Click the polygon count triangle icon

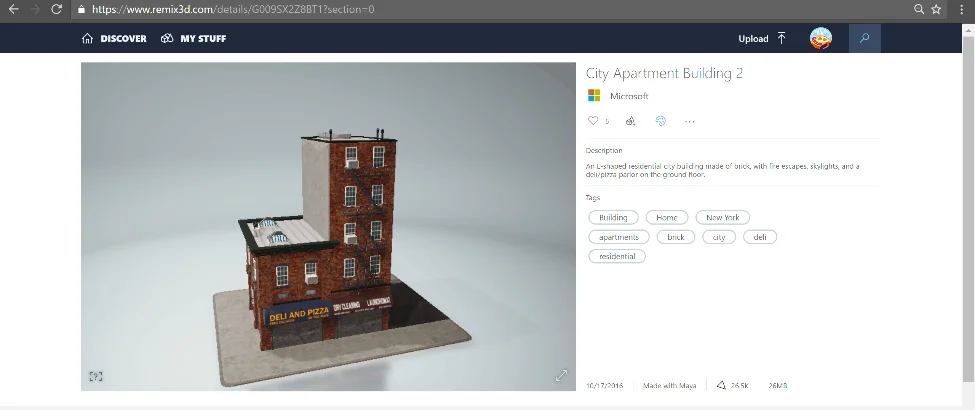tap(721, 386)
